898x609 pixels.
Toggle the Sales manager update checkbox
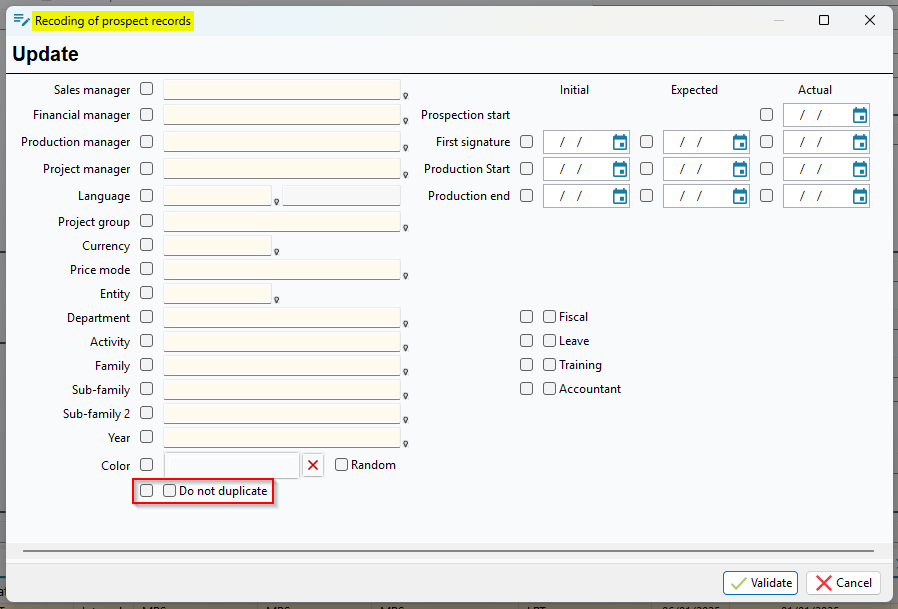point(147,89)
